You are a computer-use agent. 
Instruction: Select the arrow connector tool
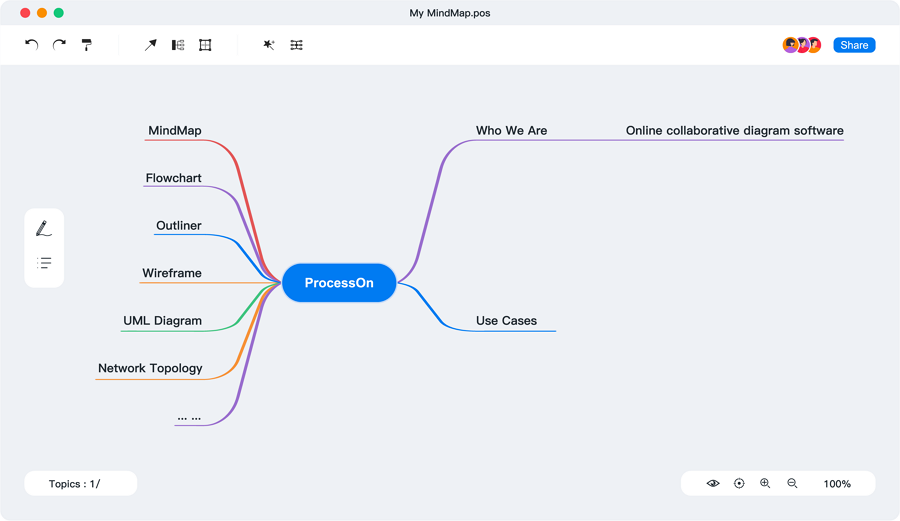(x=150, y=45)
